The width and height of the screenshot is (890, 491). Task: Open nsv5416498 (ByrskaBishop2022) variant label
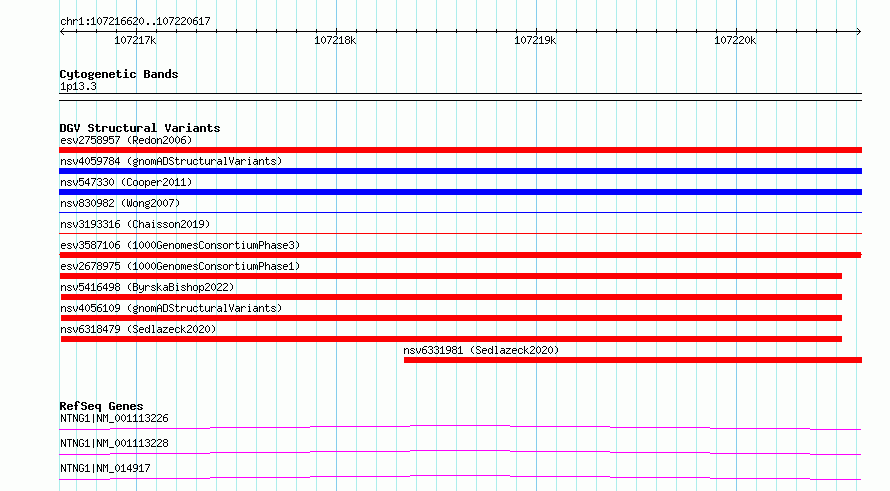(147, 287)
